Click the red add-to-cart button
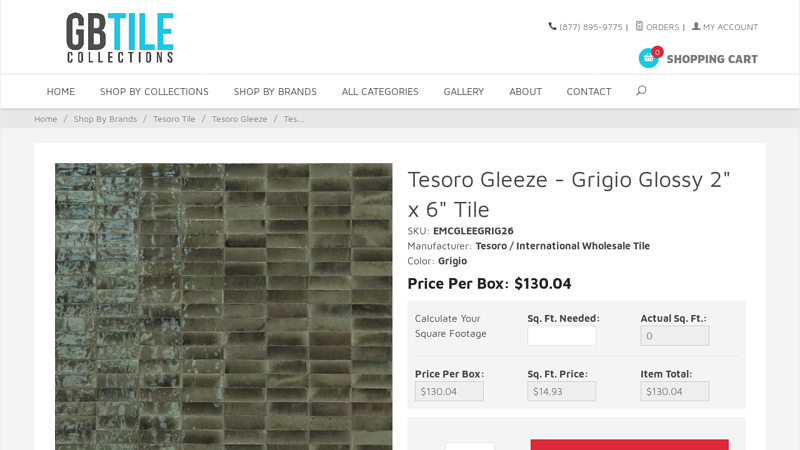 click(629, 444)
